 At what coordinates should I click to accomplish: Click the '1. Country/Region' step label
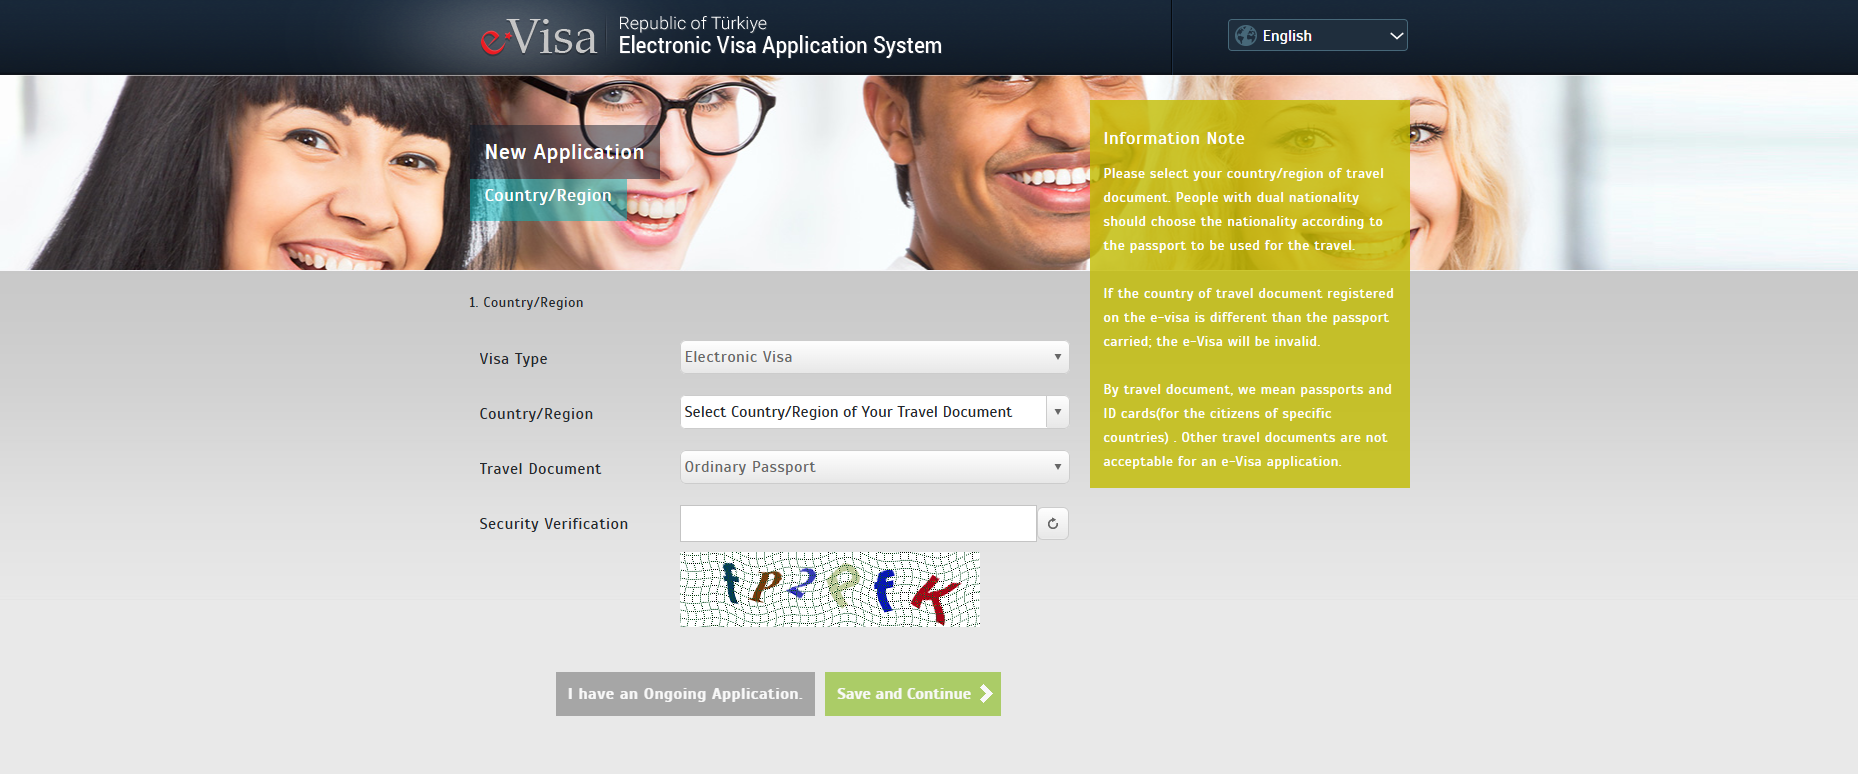(x=526, y=303)
